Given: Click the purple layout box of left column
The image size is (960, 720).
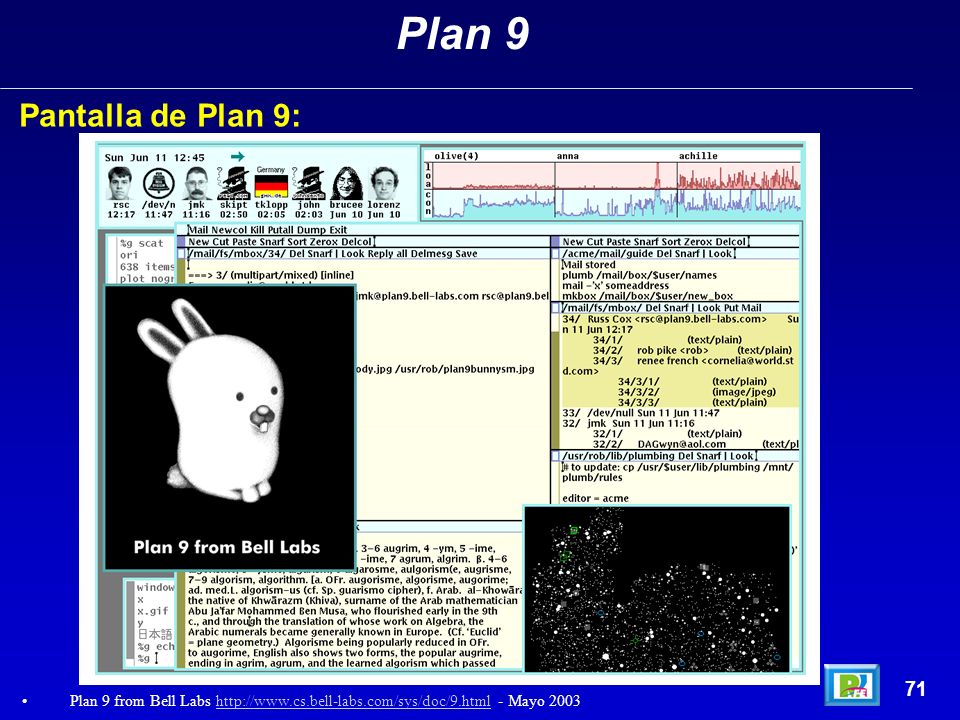Looking at the screenshot, I should tap(181, 242).
